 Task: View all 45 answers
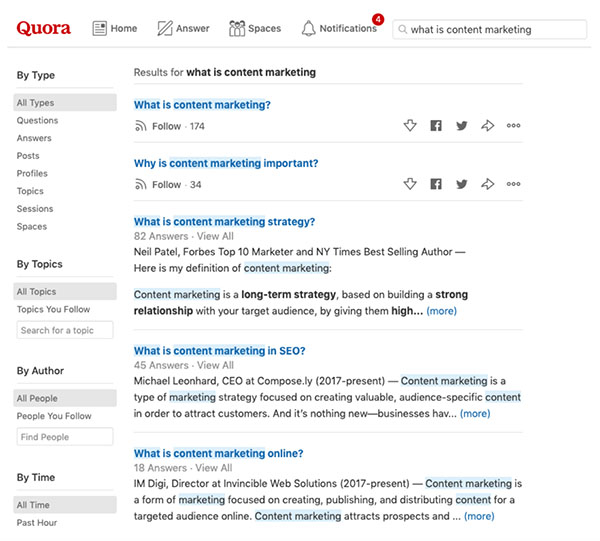tap(215, 365)
